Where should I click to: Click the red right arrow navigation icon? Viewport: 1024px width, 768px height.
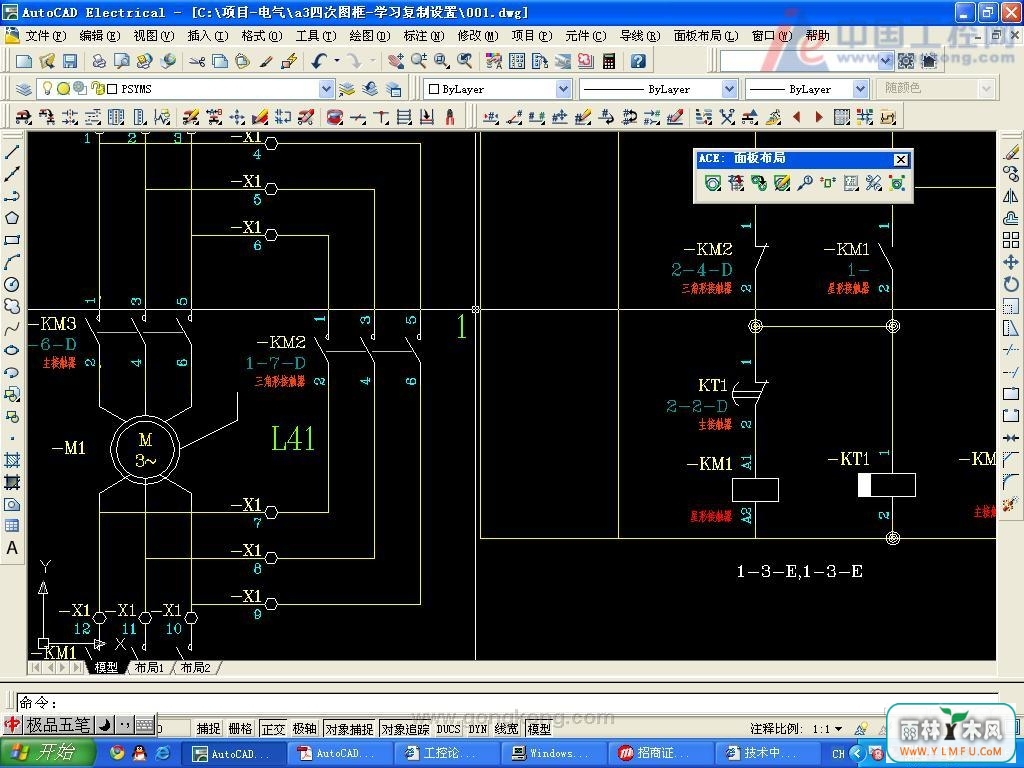(x=819, y=117)
